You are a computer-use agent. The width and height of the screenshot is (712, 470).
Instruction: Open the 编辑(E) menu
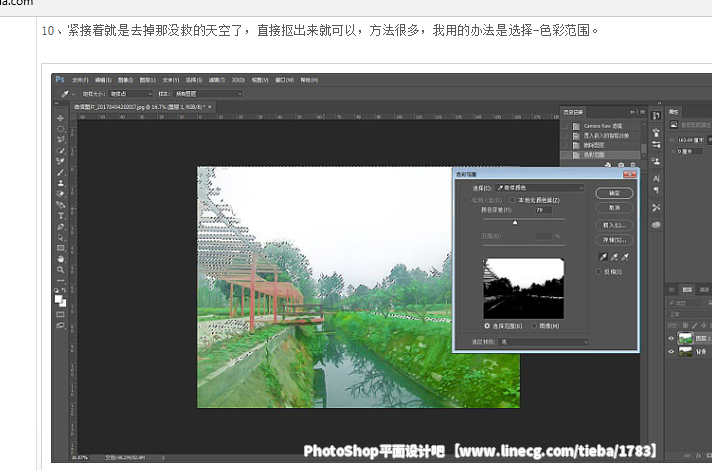(103, 80)
